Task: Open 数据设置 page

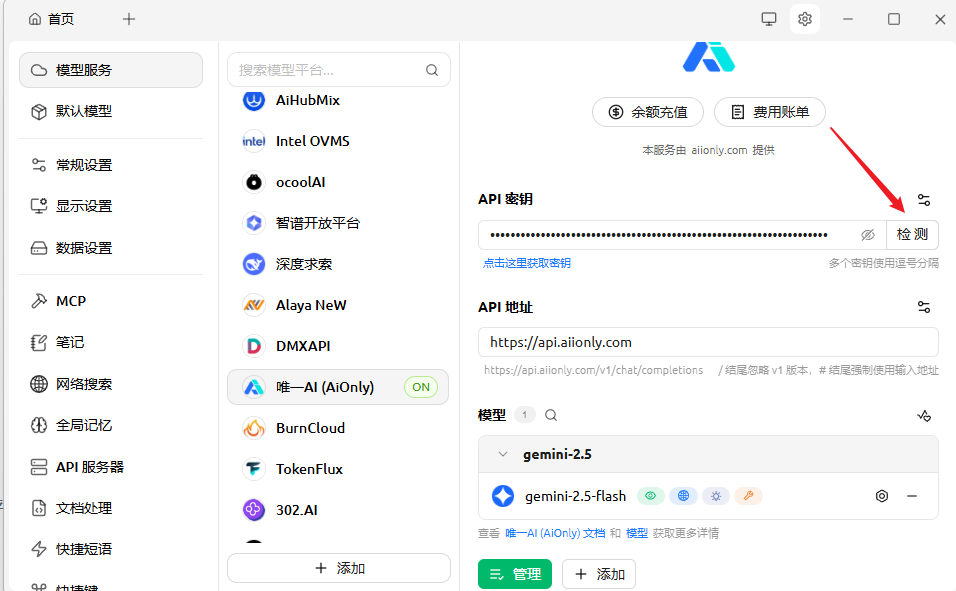Action: point(111,248)
